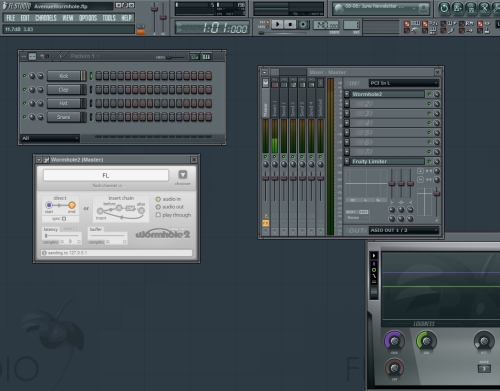Open the mixer PCI In L input dropdown

404,83
